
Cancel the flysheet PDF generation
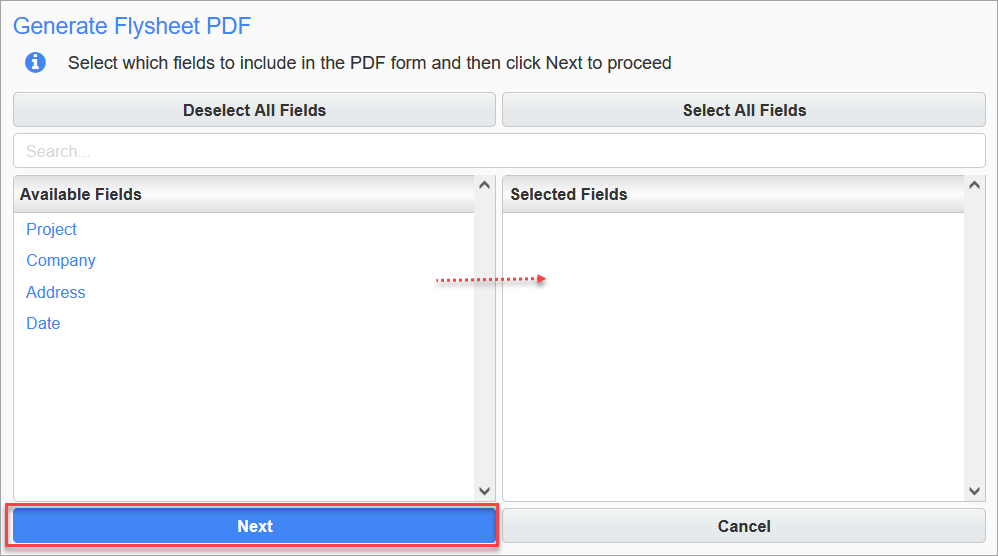(x=744, y=526)
